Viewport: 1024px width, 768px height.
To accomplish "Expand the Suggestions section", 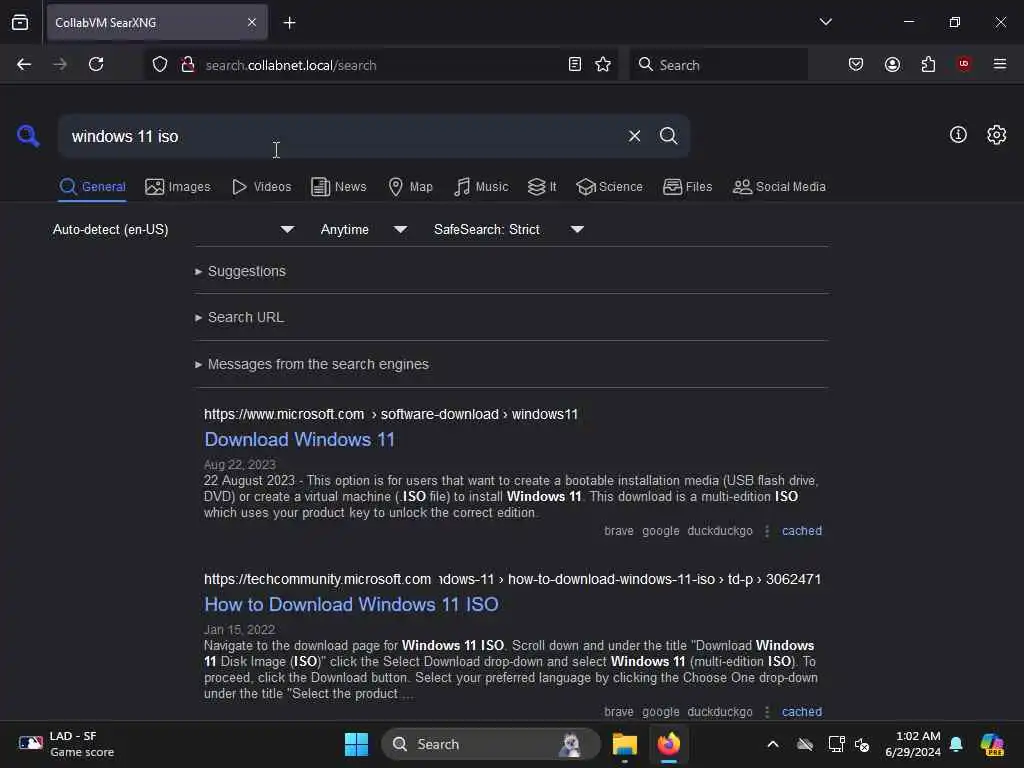I will pos(240,271).
